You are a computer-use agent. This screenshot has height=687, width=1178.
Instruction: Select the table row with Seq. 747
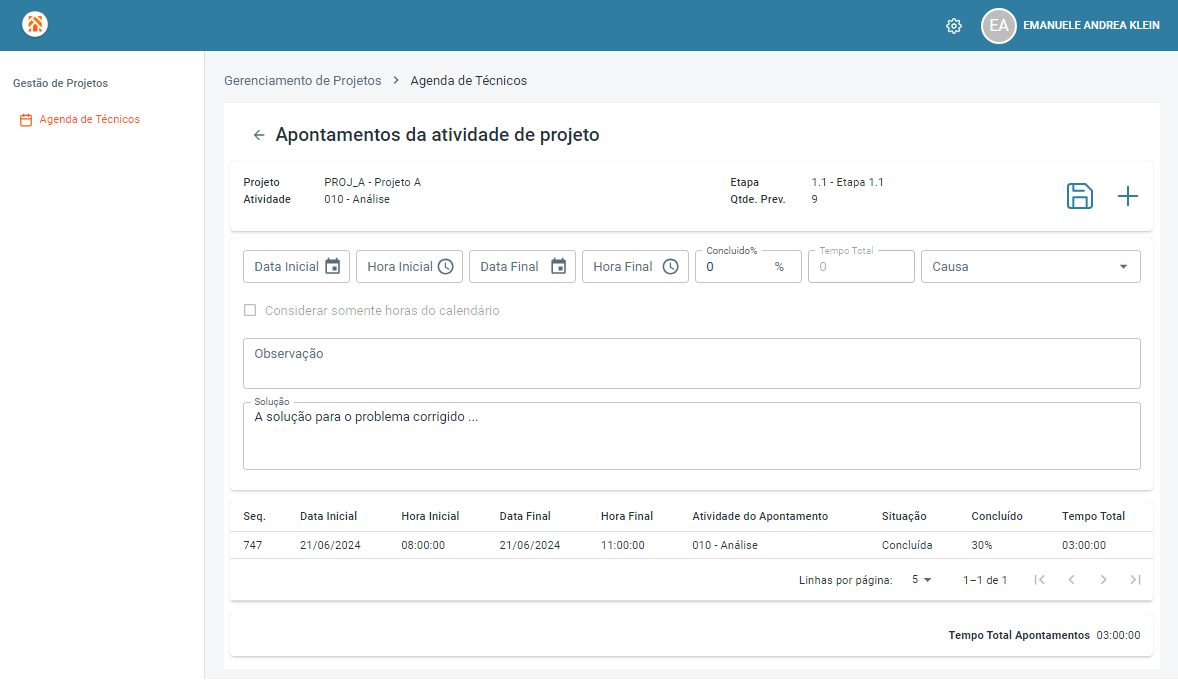point(691,546)
